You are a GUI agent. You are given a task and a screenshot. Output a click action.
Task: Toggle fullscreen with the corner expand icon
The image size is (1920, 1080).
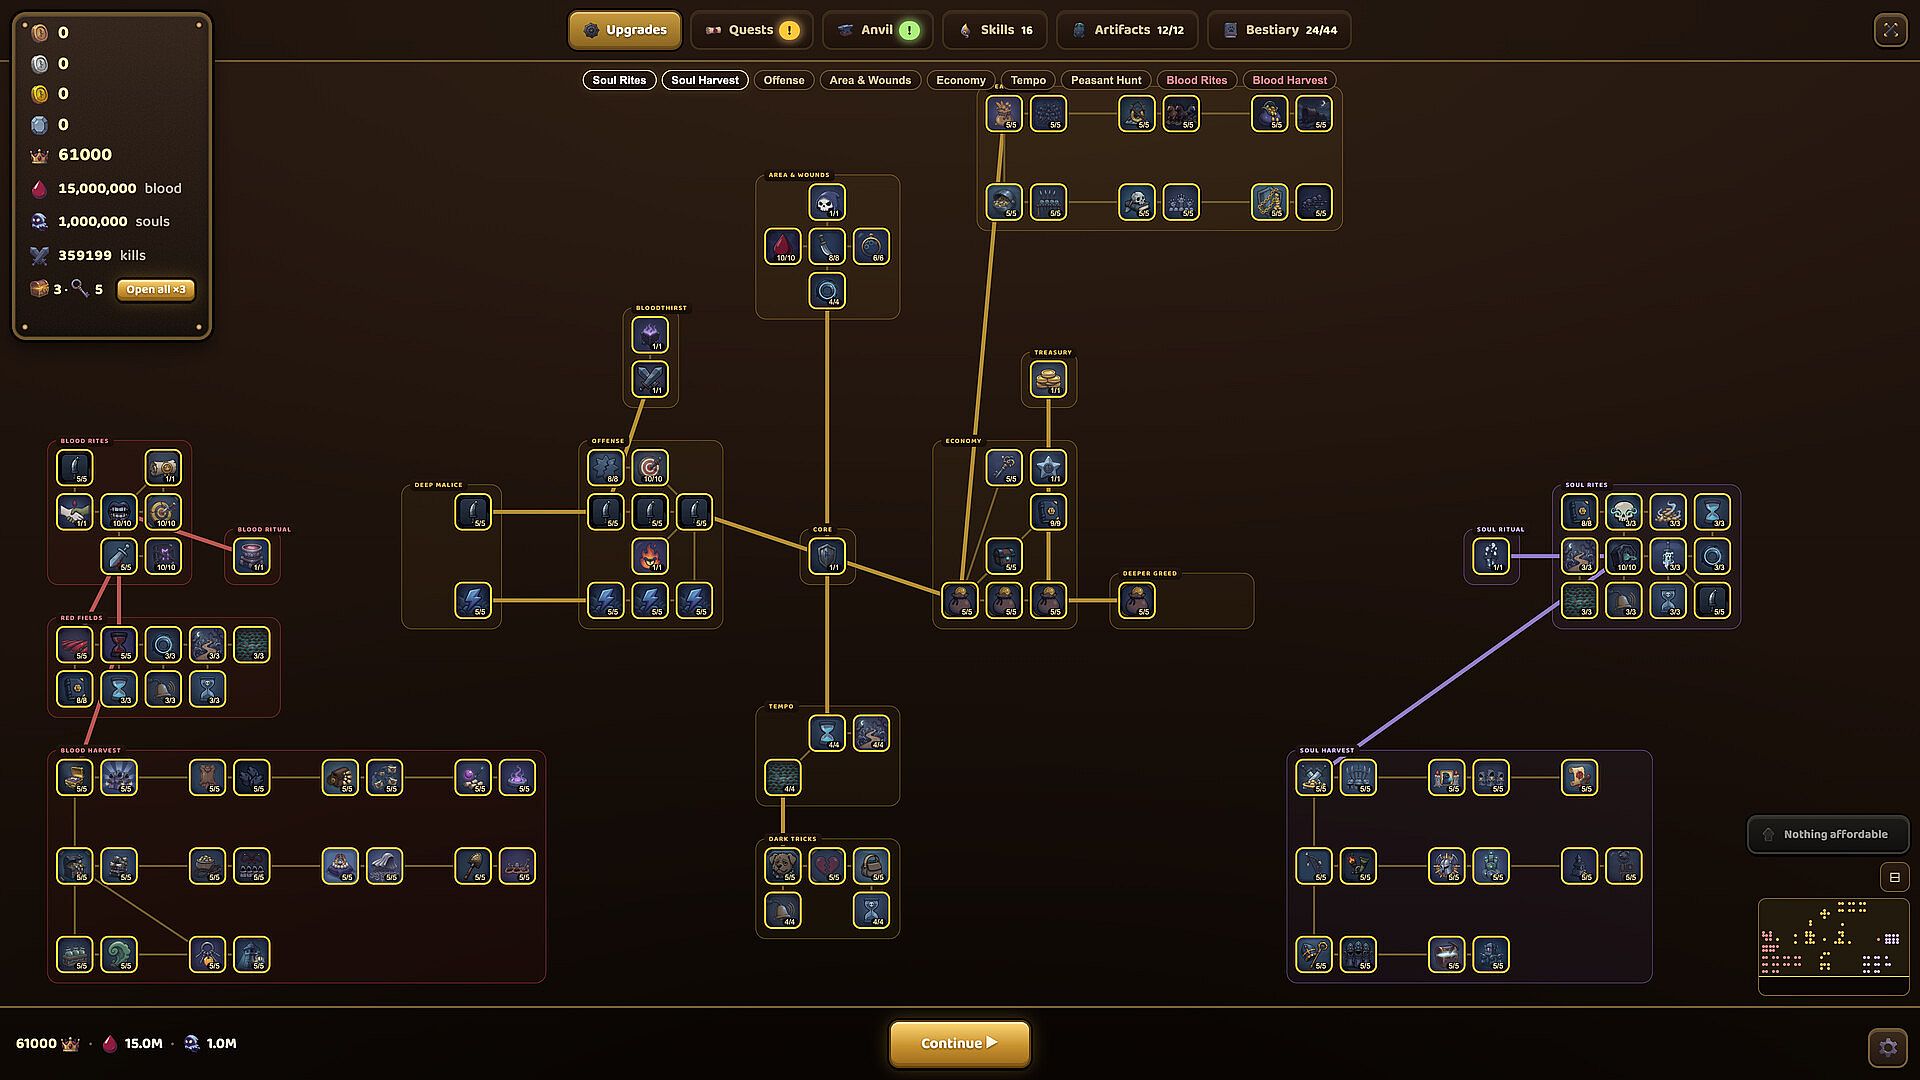click(x=1890, y=30)
